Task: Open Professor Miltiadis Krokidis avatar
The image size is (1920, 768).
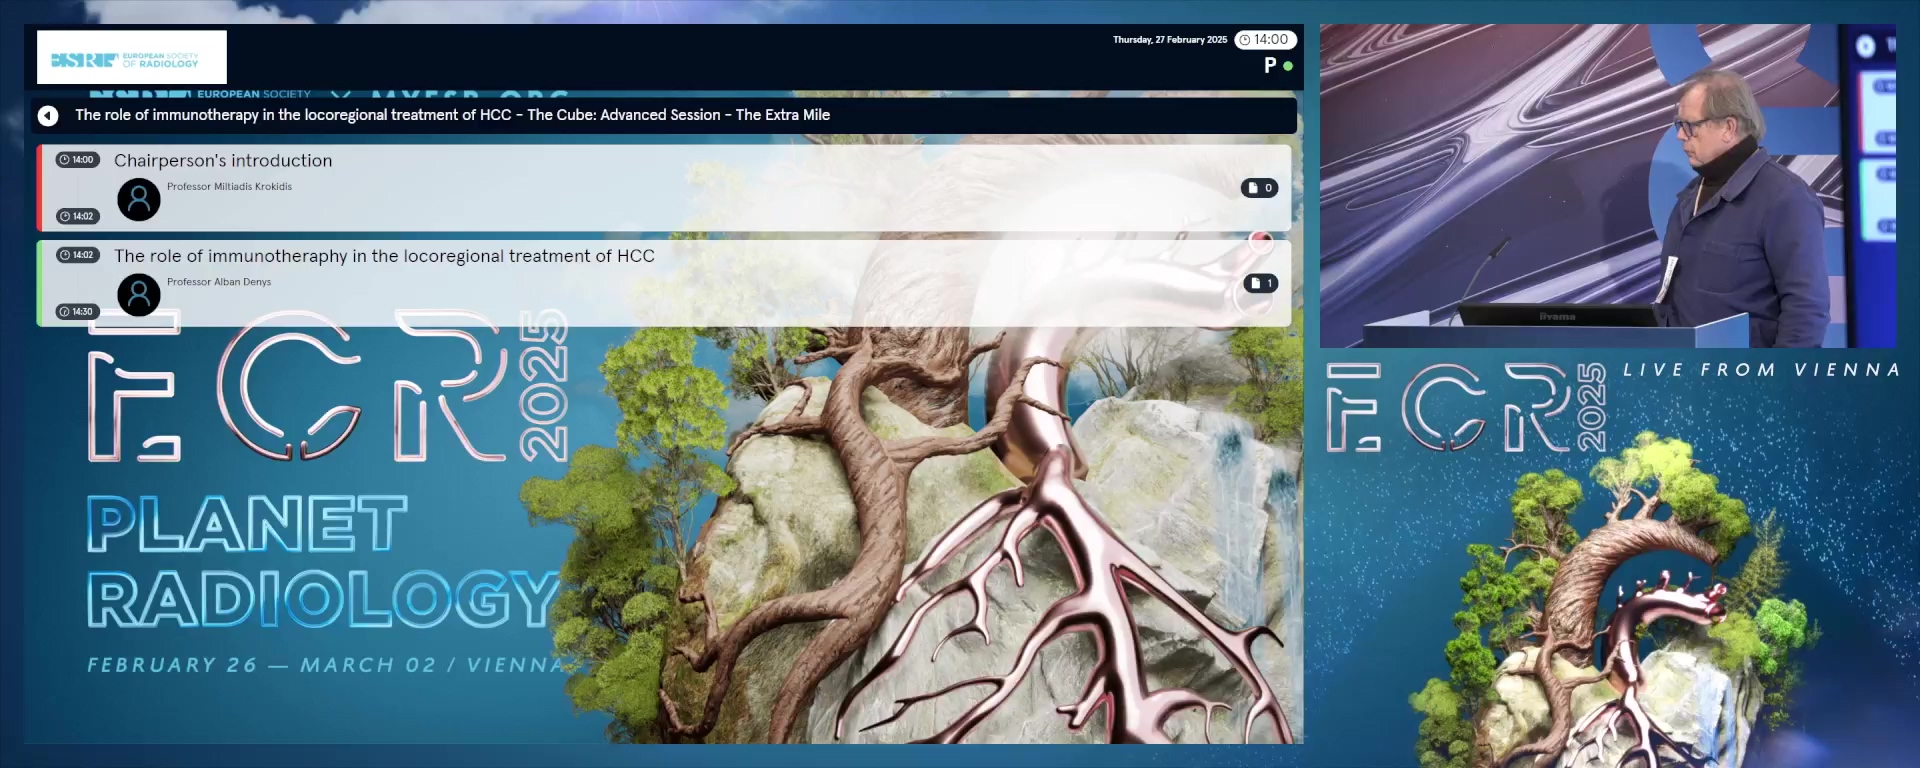Action: (x=139, y=200)
